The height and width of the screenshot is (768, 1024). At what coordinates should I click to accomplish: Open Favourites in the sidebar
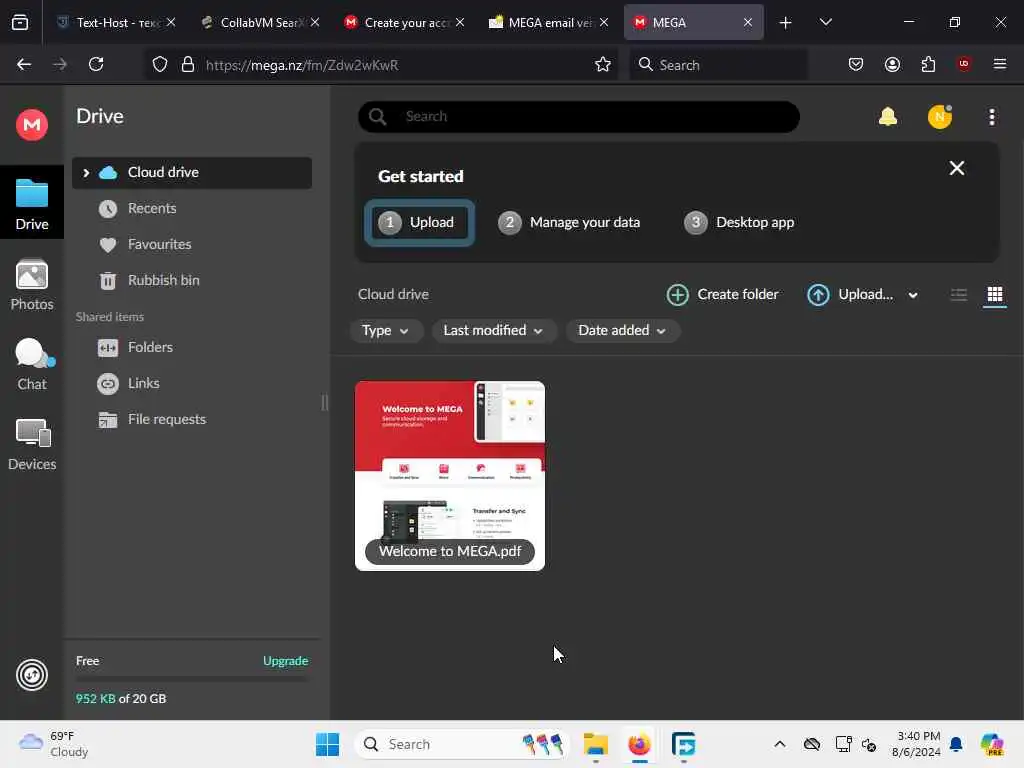click(159, 244)
